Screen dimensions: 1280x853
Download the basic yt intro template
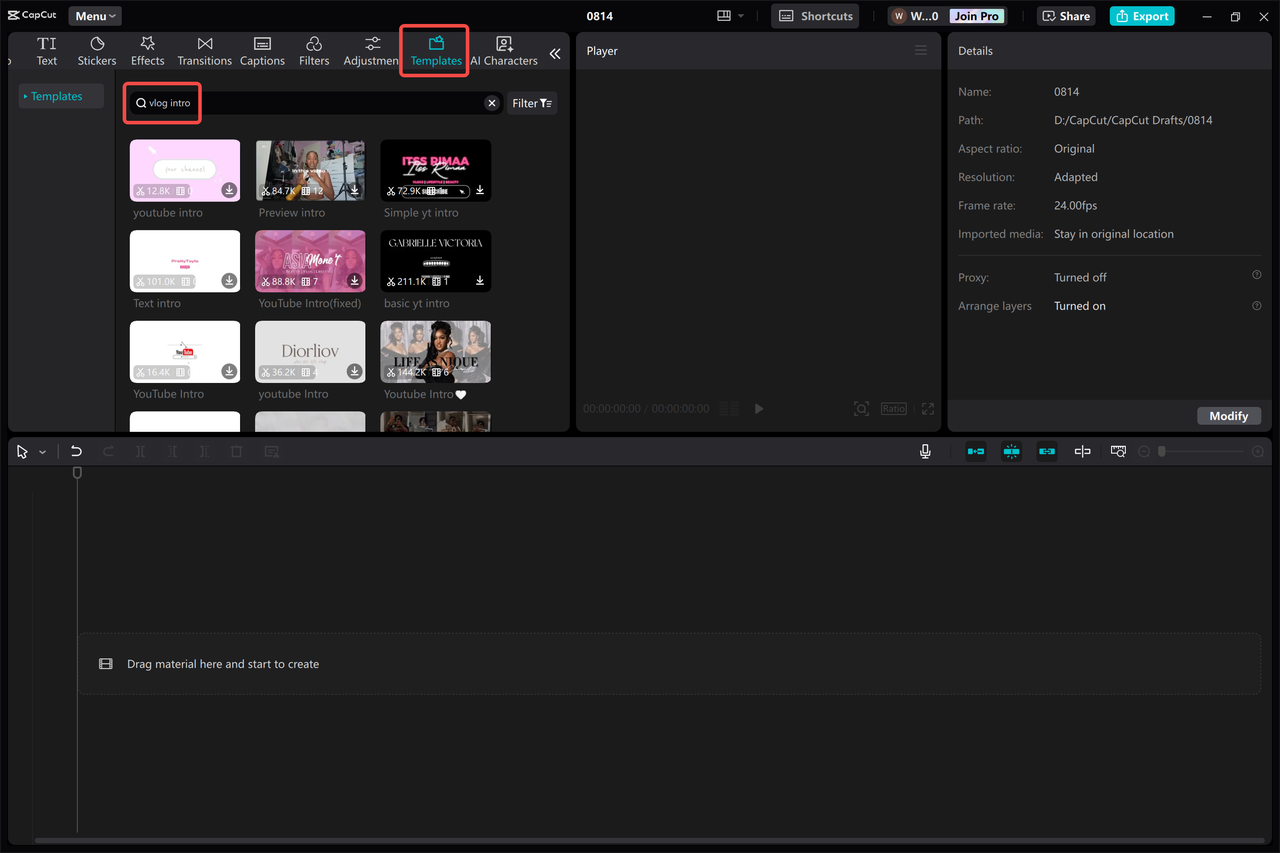(480, 281)
